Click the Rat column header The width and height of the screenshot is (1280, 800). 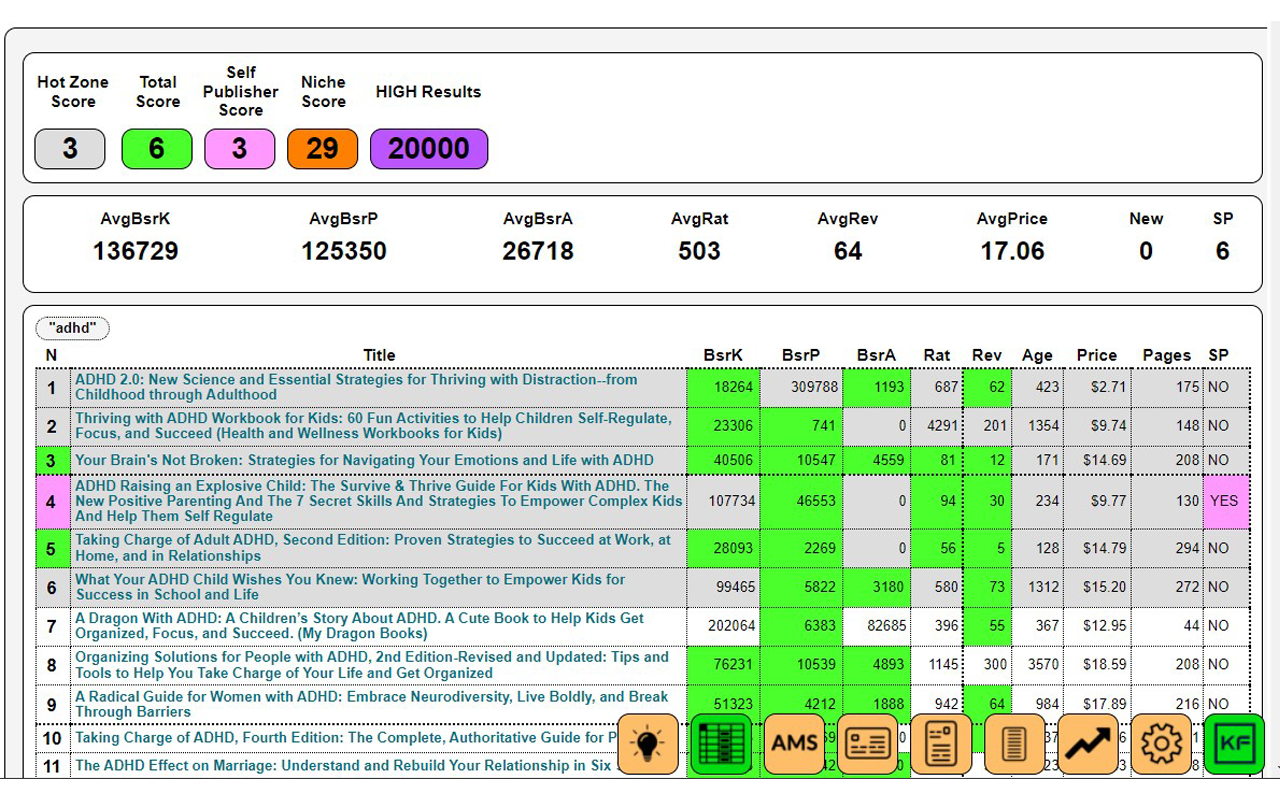[937, 355]
